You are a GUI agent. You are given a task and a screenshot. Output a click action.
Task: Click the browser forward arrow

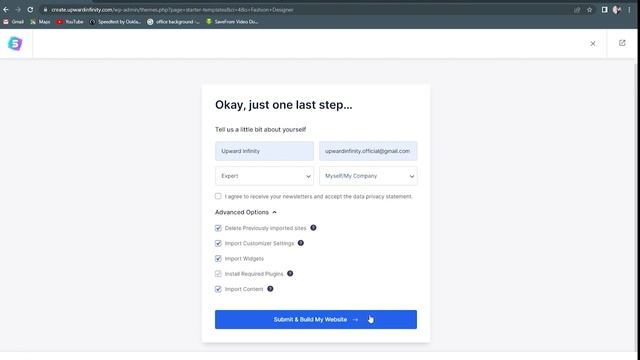tap(18, 9)
